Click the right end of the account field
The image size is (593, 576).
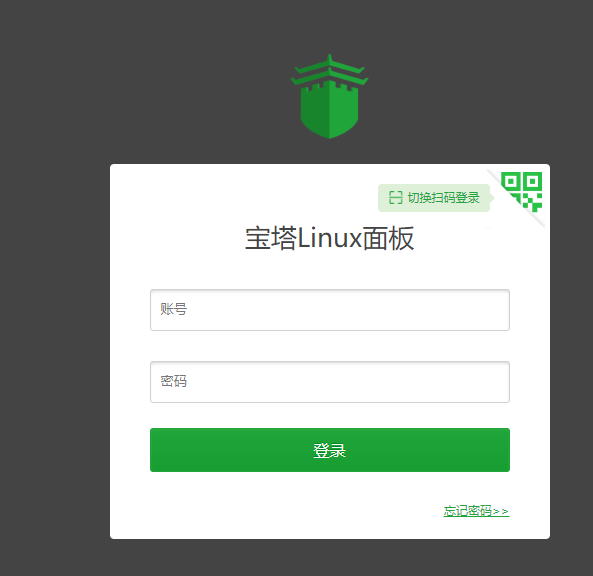(x=492, y=310)
